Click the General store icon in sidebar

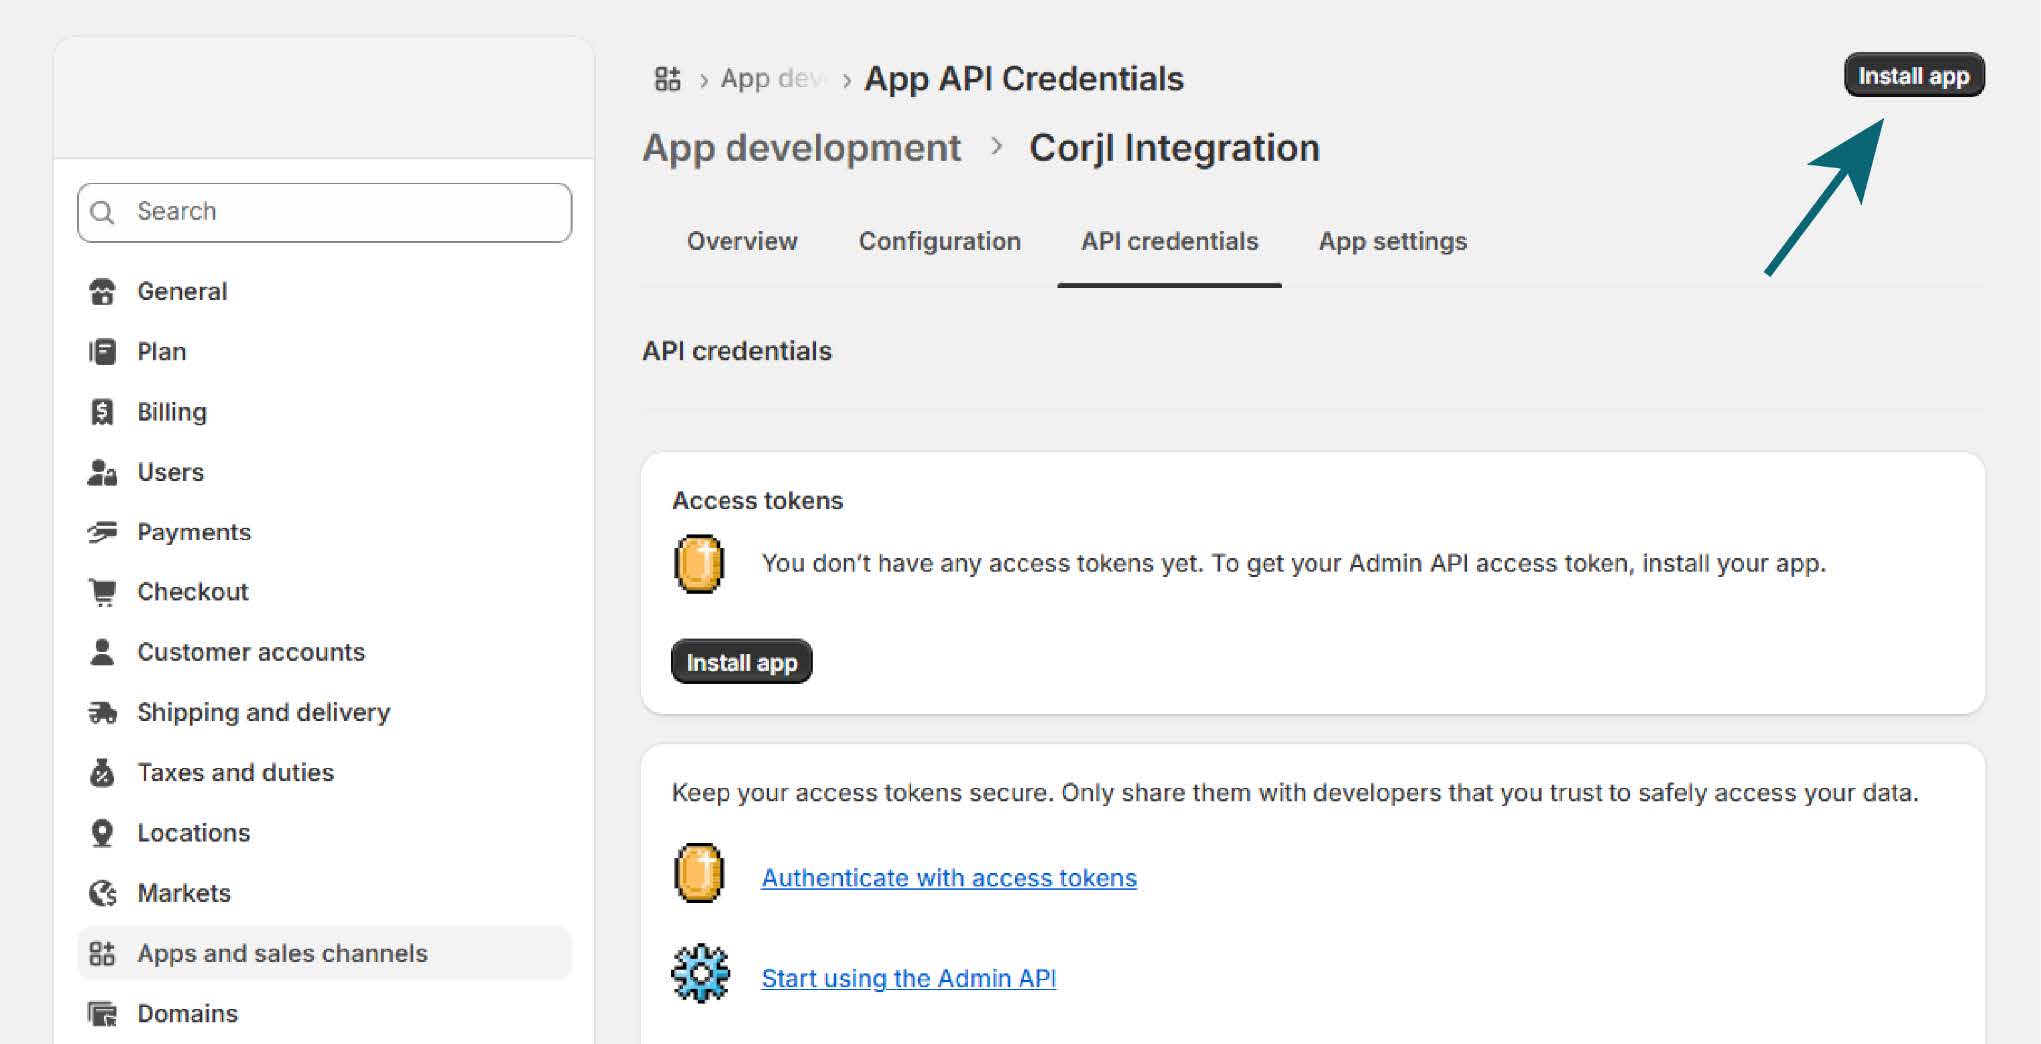[x=102, y=291]
